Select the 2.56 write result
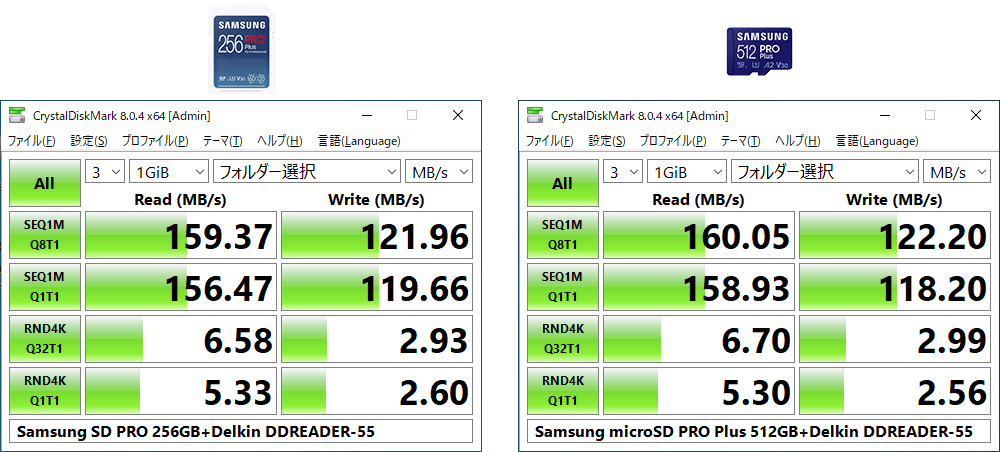Viewport: 1000px width, 452px height. (895, 391)
